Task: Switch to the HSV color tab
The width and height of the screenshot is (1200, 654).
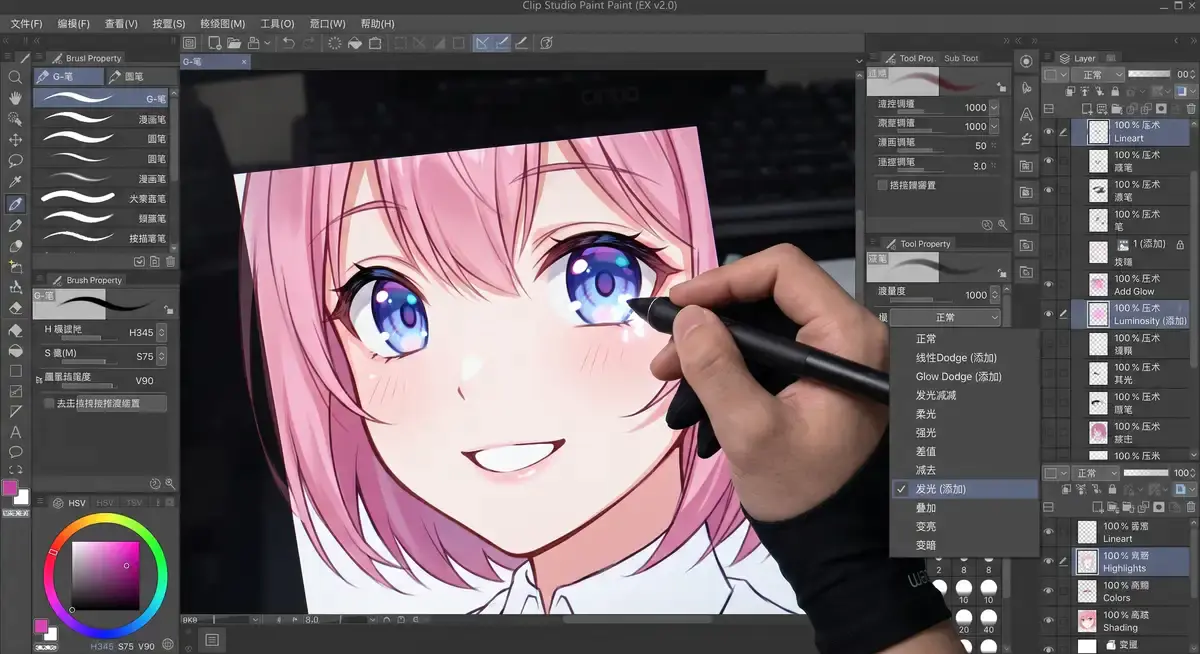Action: point(72,502)
